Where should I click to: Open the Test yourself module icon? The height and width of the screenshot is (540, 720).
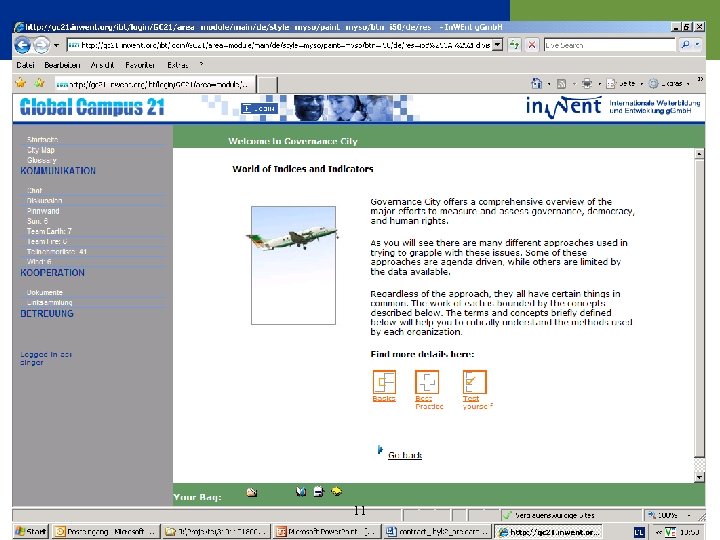pyautogui.click(x=475, y=382)
